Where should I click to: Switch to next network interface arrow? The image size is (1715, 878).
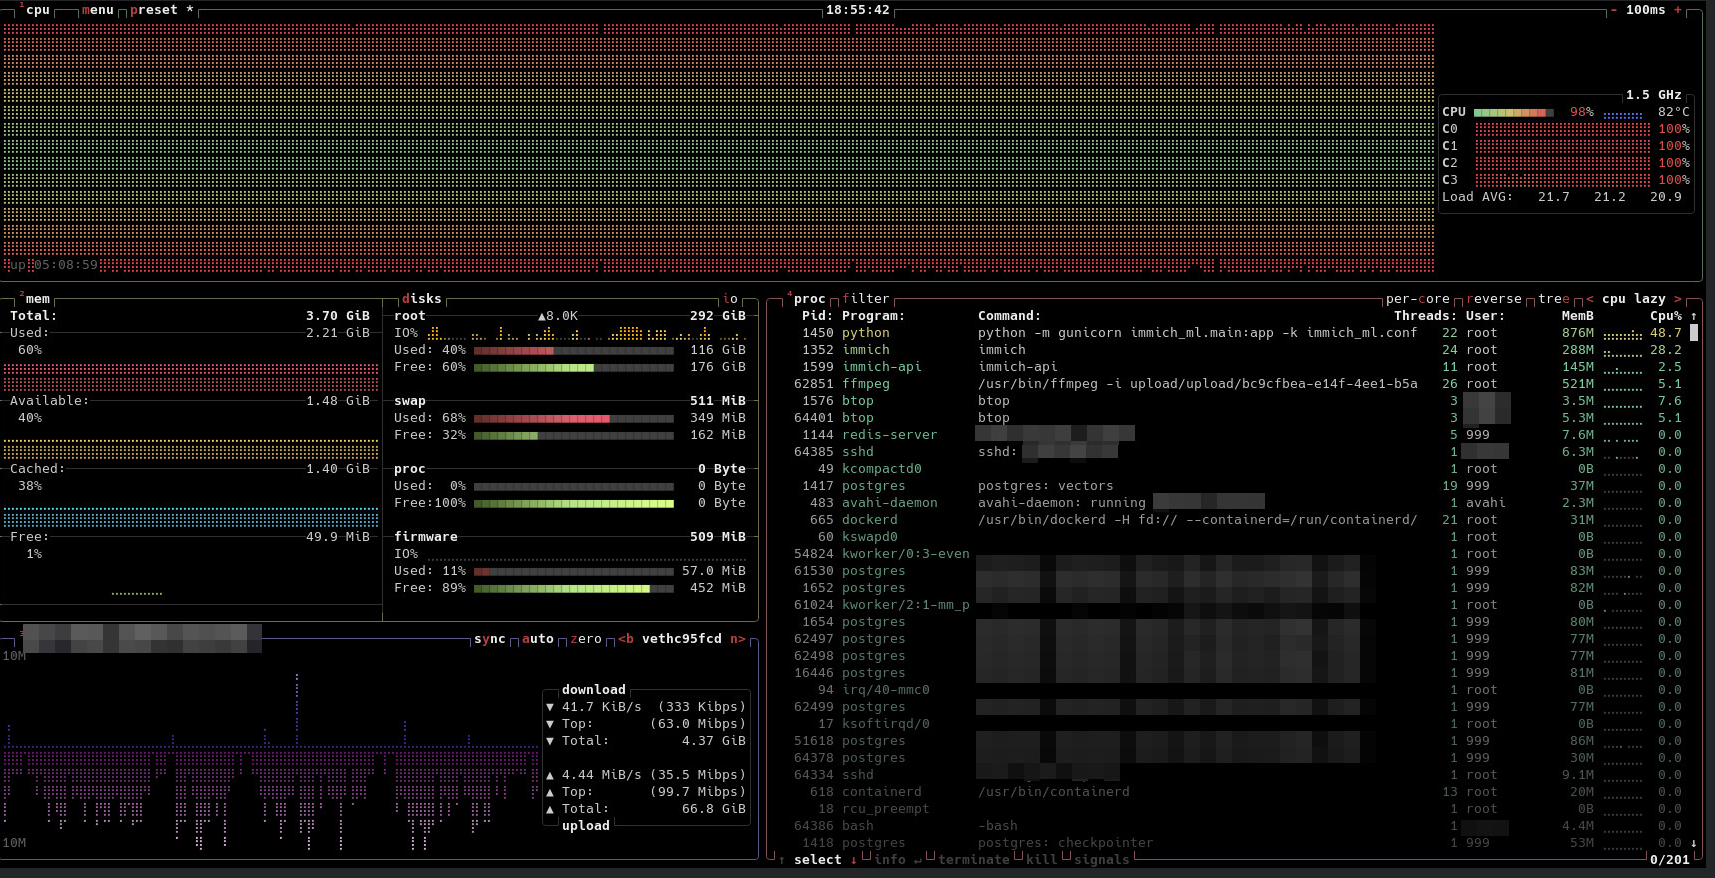pos(738,639)
